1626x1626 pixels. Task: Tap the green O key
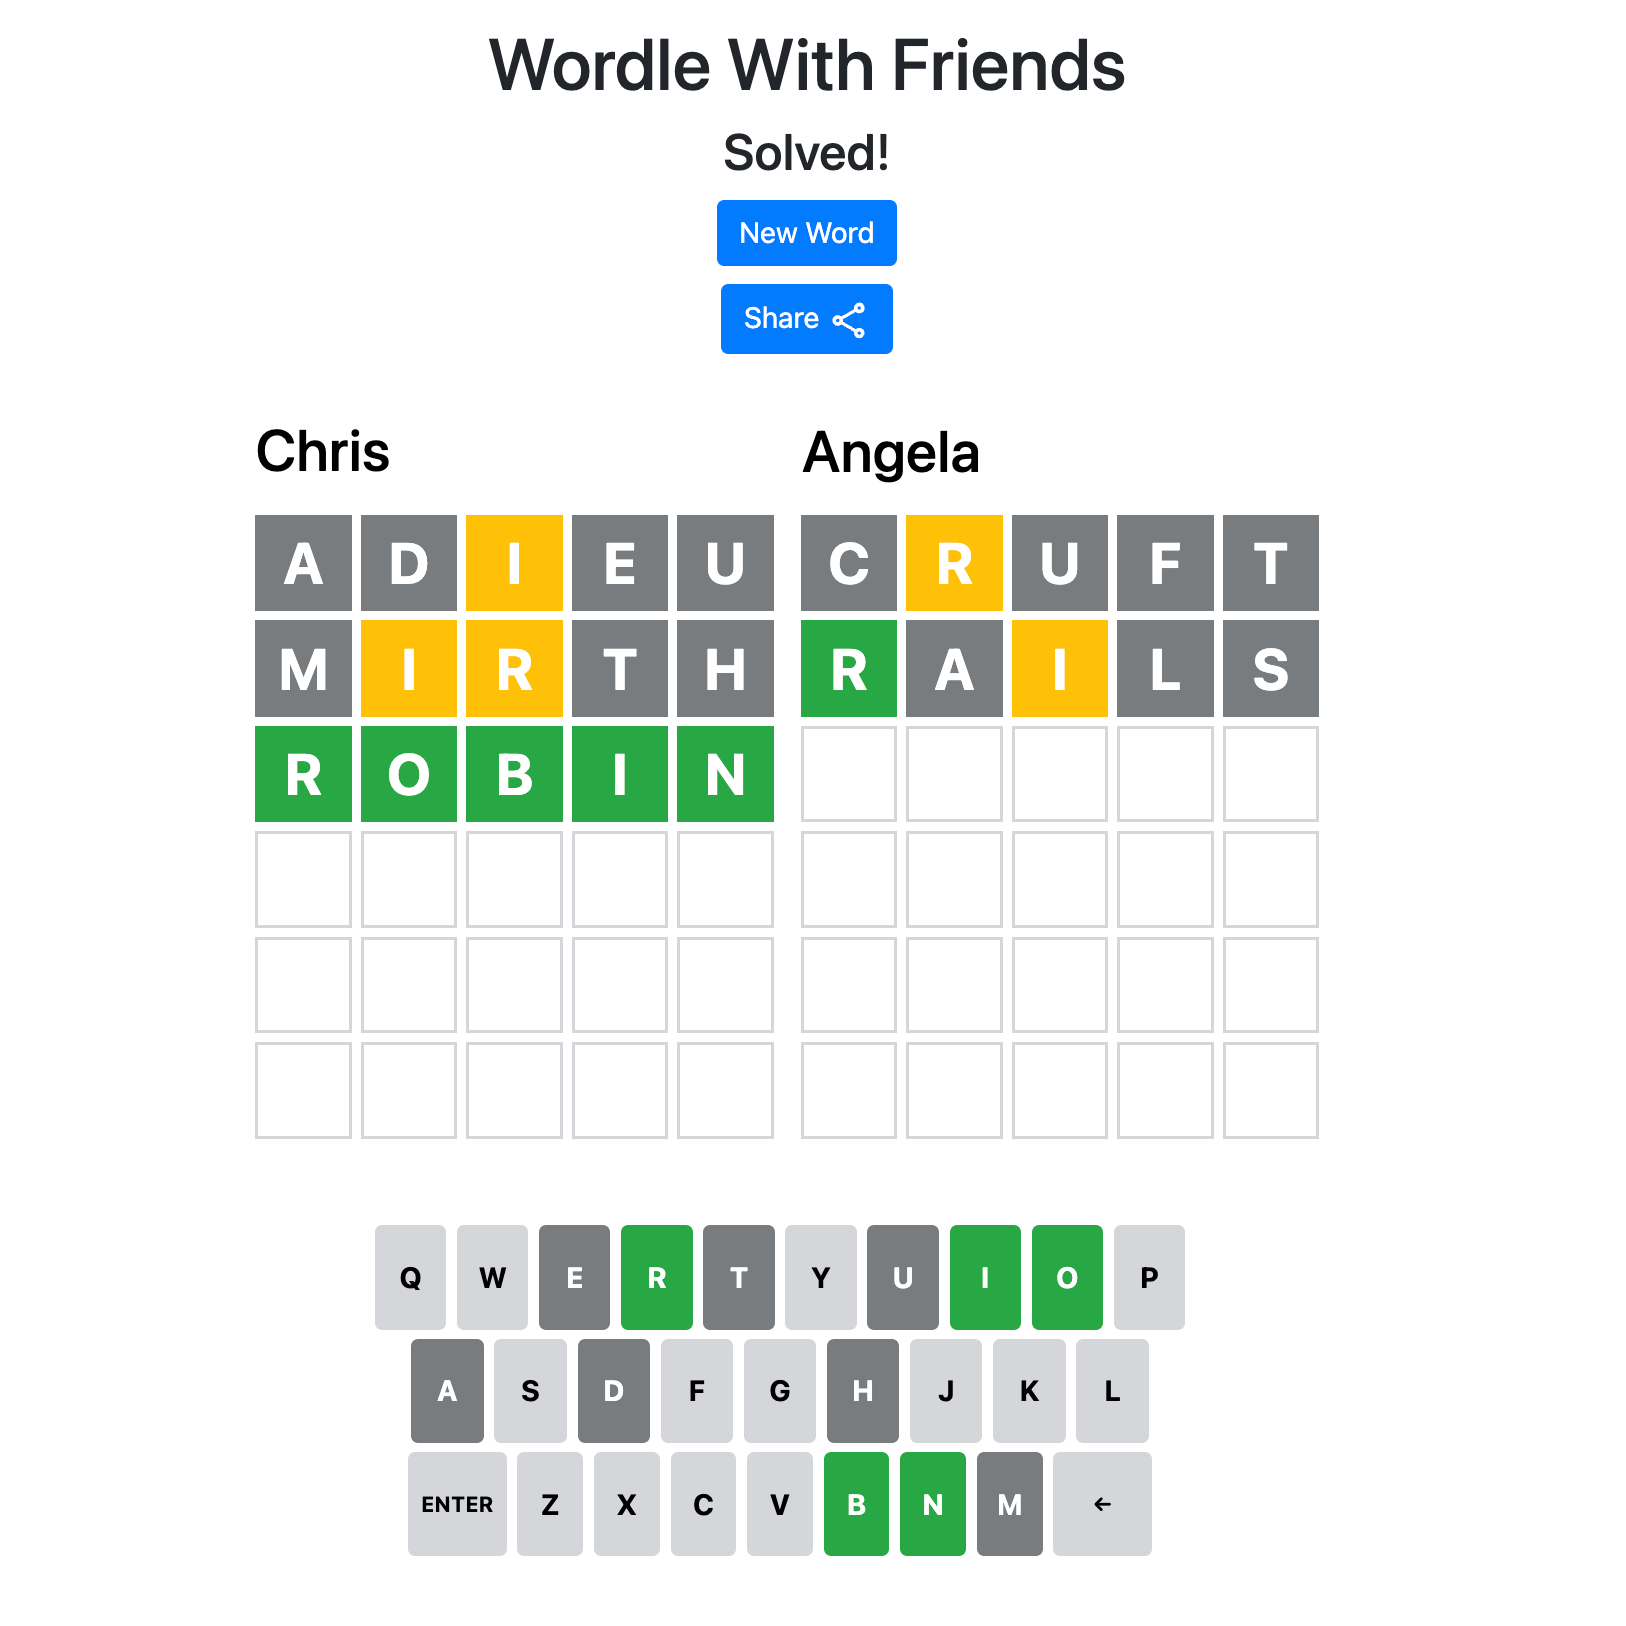tap(1067, 1277)
